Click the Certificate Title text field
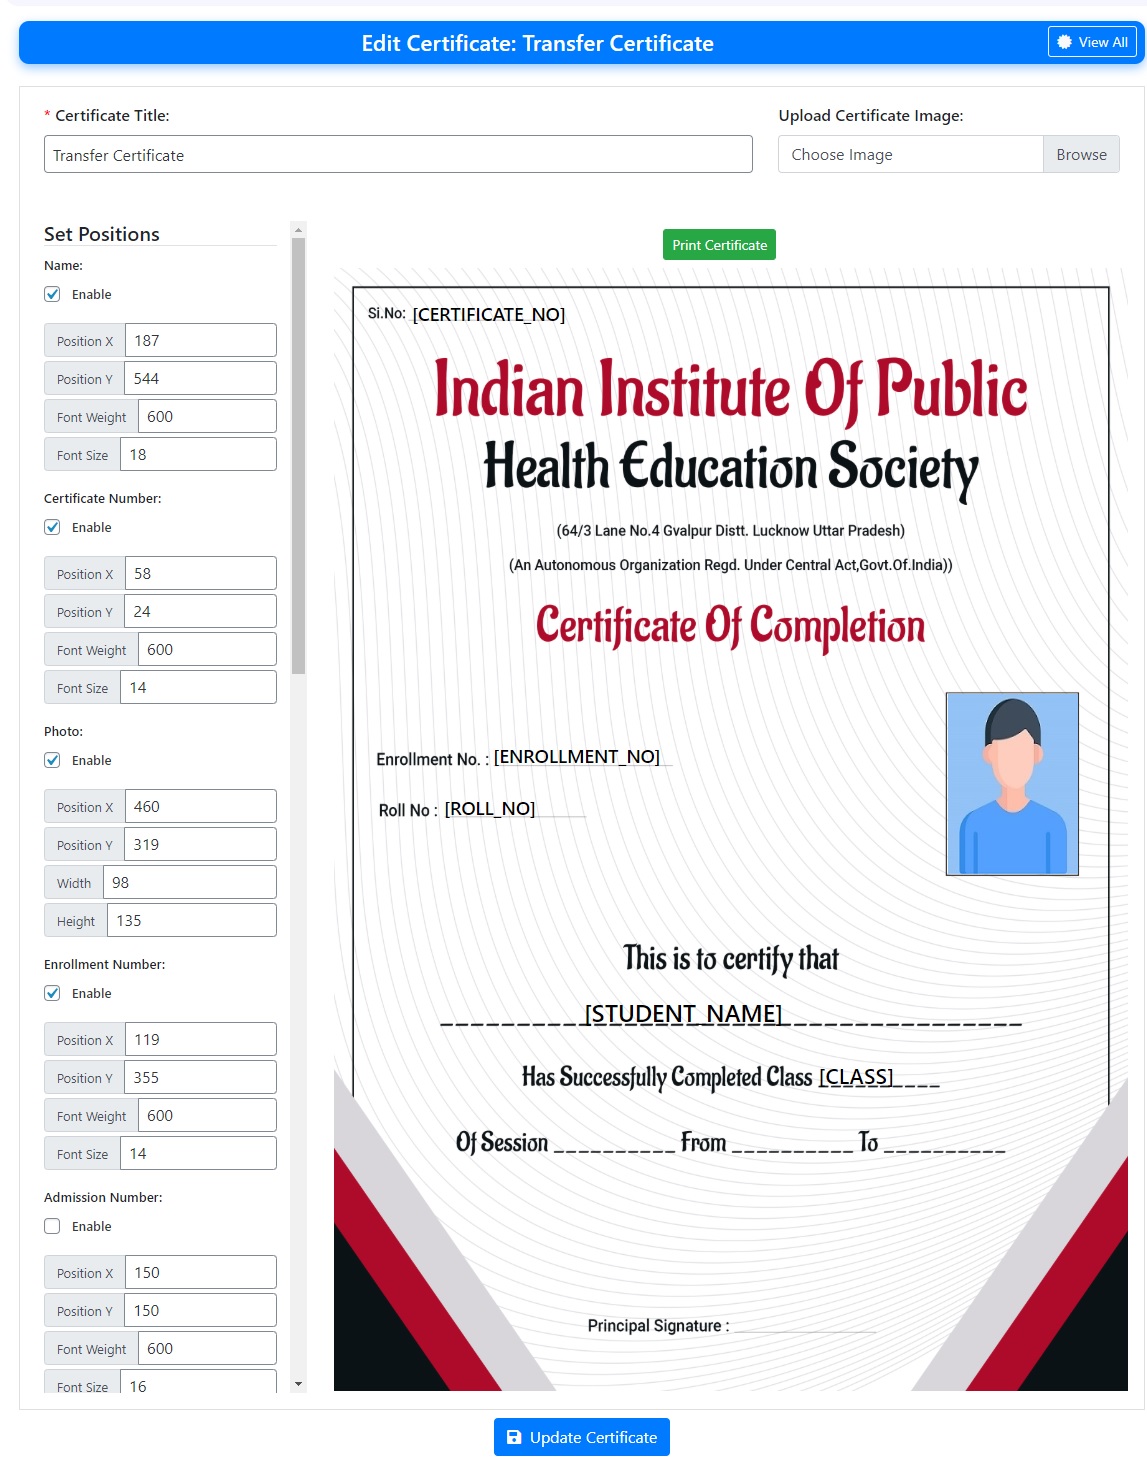The width and height of the screenshot is (1147, 1473). (398, 154)
